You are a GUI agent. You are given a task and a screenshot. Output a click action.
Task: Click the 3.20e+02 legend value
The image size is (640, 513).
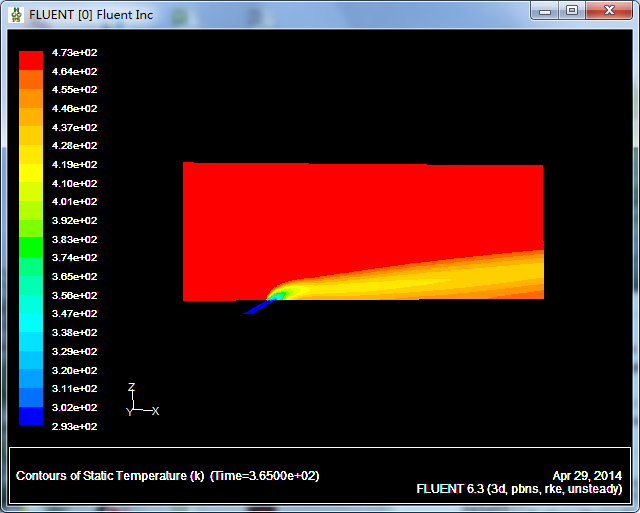tap(75, 370)
